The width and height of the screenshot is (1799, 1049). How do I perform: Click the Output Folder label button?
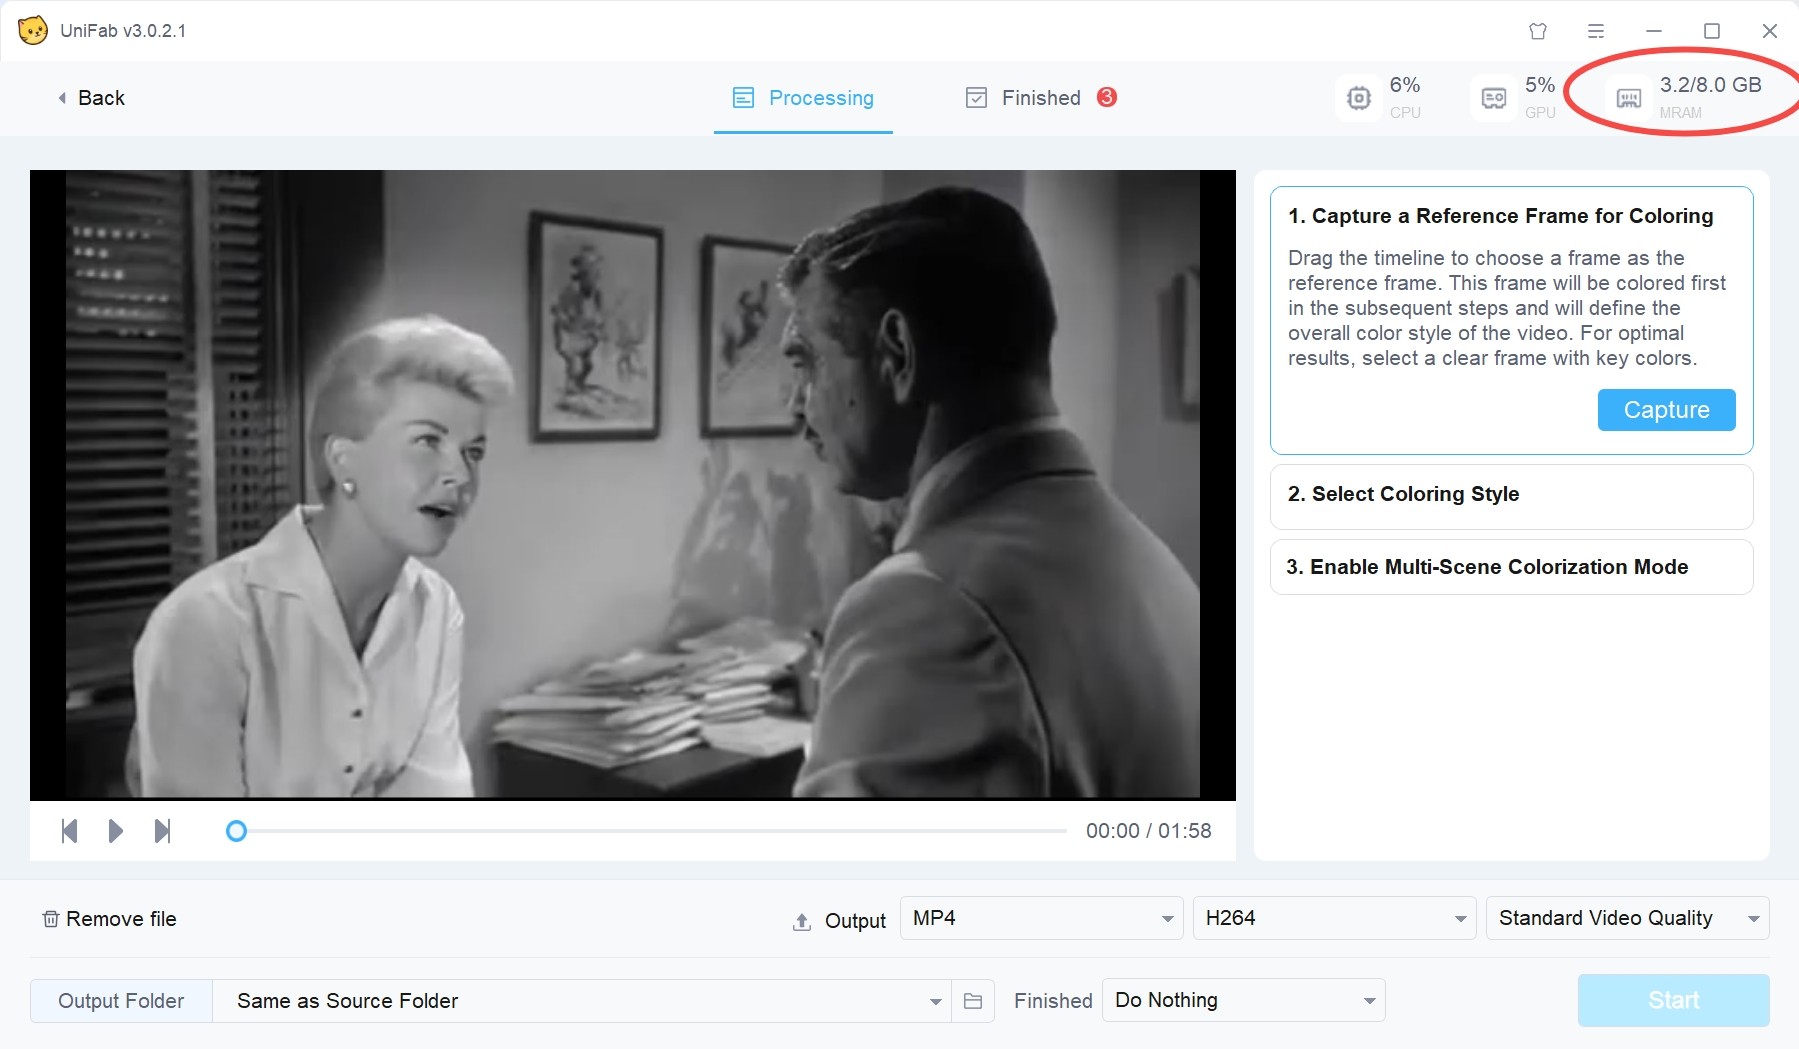121,1001
